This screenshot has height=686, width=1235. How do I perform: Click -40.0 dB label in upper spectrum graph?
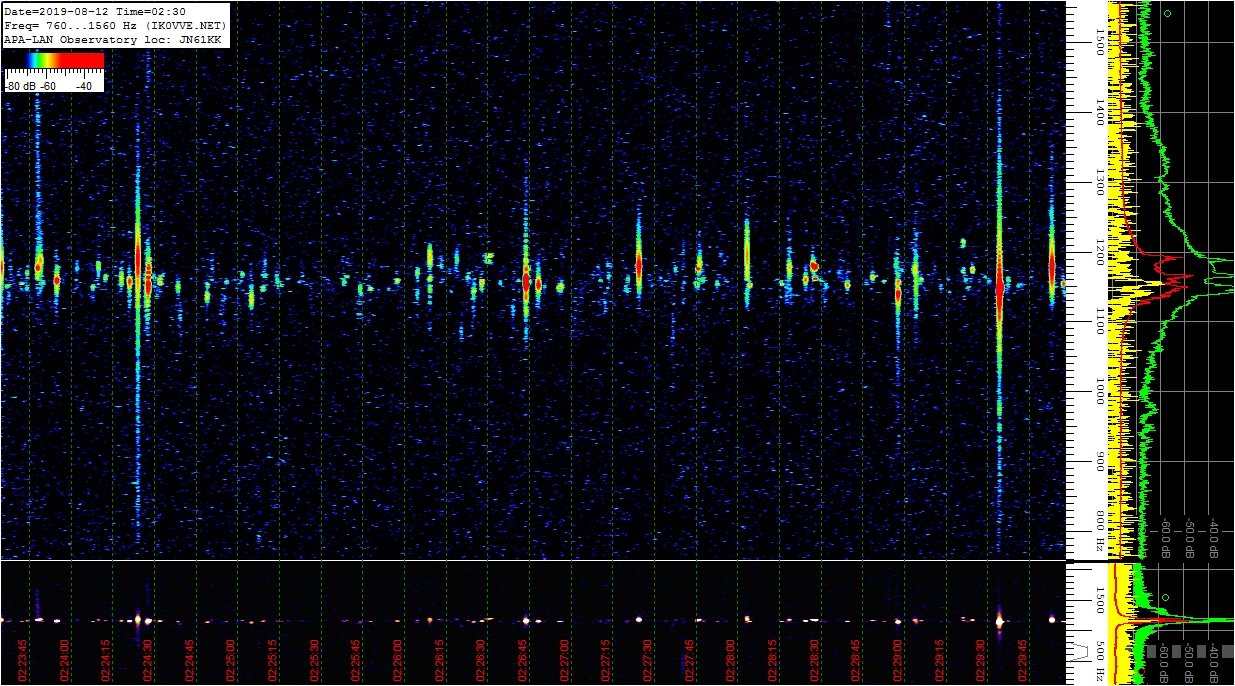point(1214,539)
